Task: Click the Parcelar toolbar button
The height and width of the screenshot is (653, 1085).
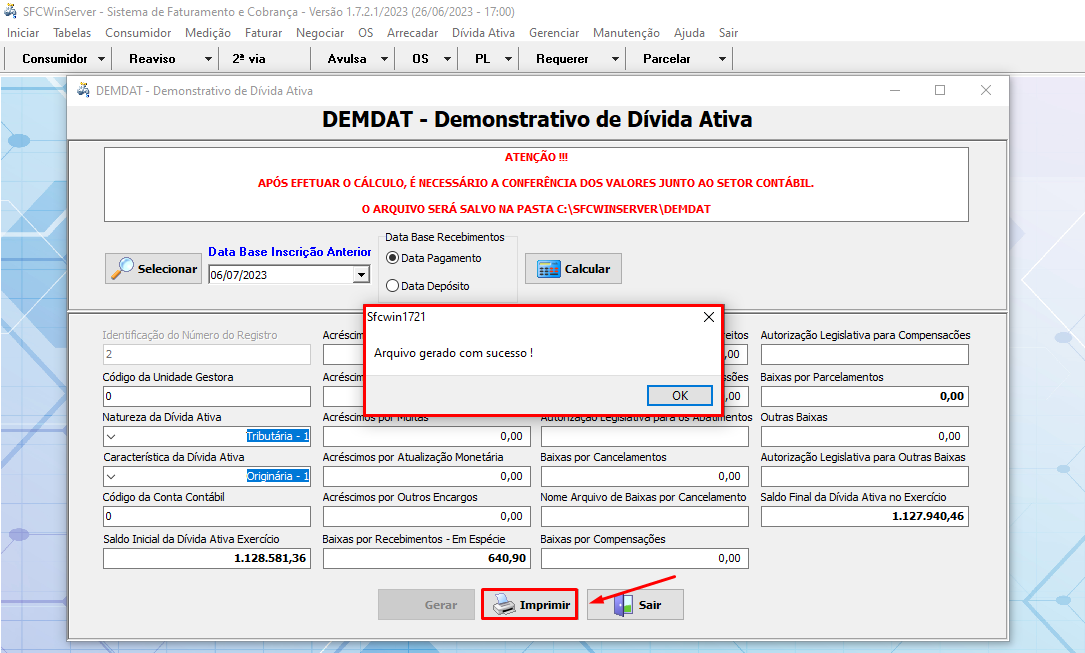Action: pyautogui.click(x=666, y=59)
